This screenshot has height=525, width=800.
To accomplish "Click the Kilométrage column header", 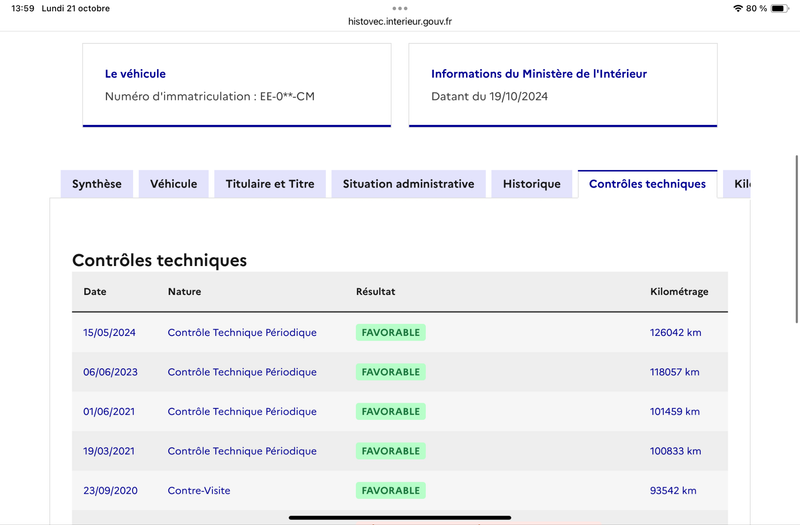I will pos(679,291).
